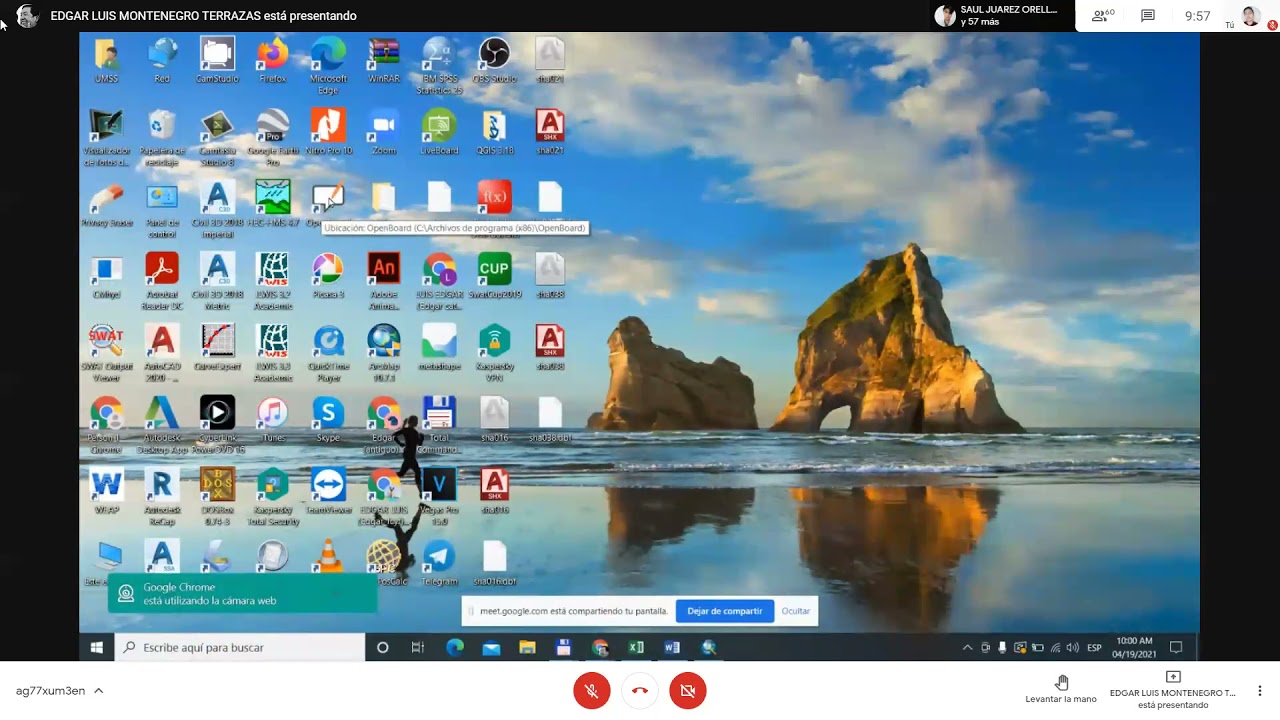Hang up the Google Meet call
1280x720 pixels.
coord(640,690)
